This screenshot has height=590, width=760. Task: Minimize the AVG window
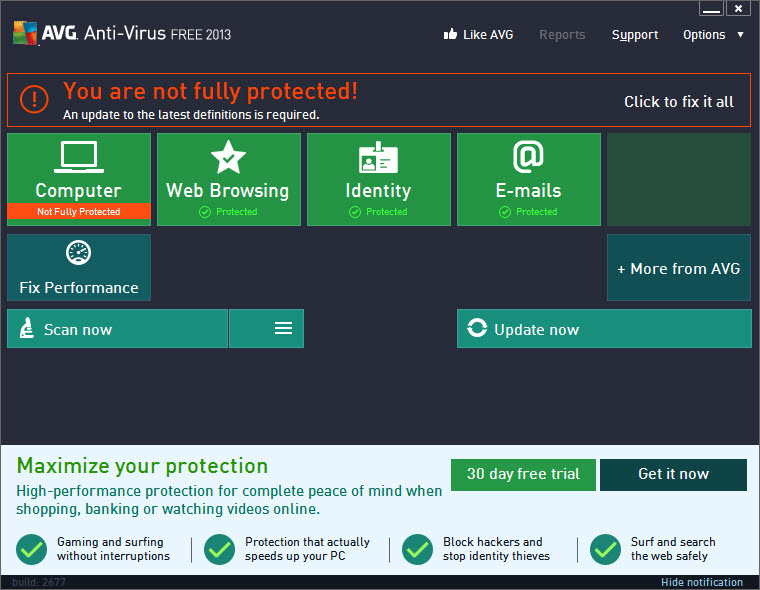[711, 8]
